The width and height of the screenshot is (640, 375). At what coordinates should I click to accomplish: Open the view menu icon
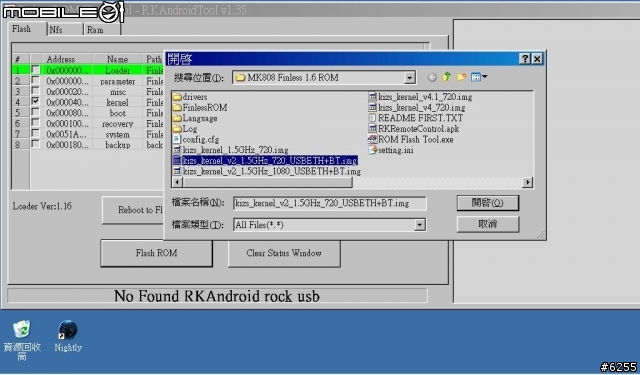[x=479, y=77]
